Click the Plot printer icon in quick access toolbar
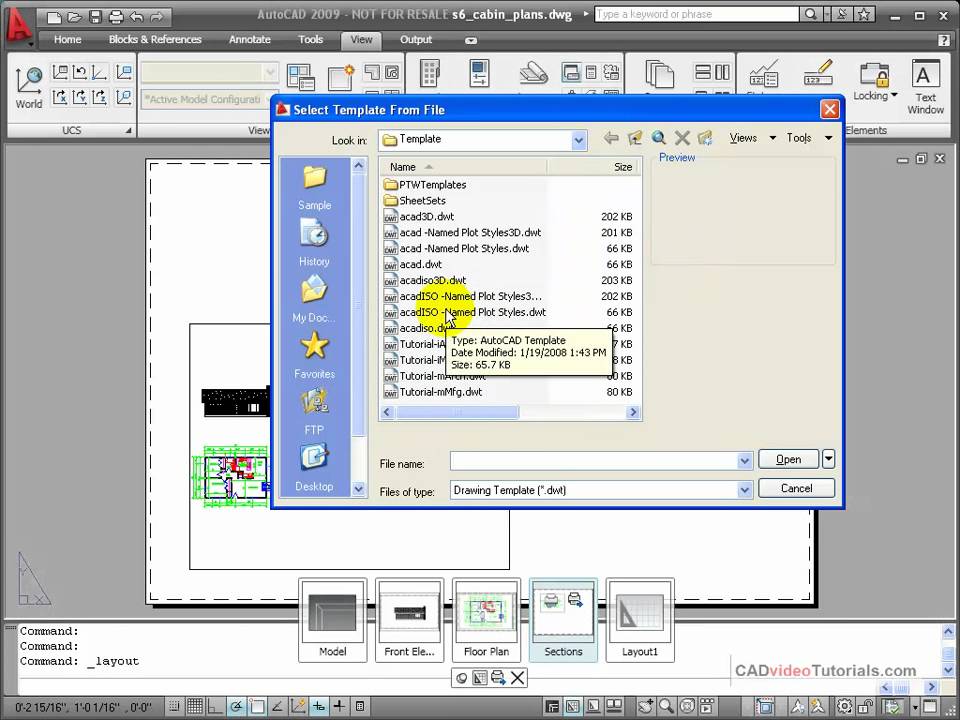The width and height of the screenshot is (960, 720). tap(116, 17)
